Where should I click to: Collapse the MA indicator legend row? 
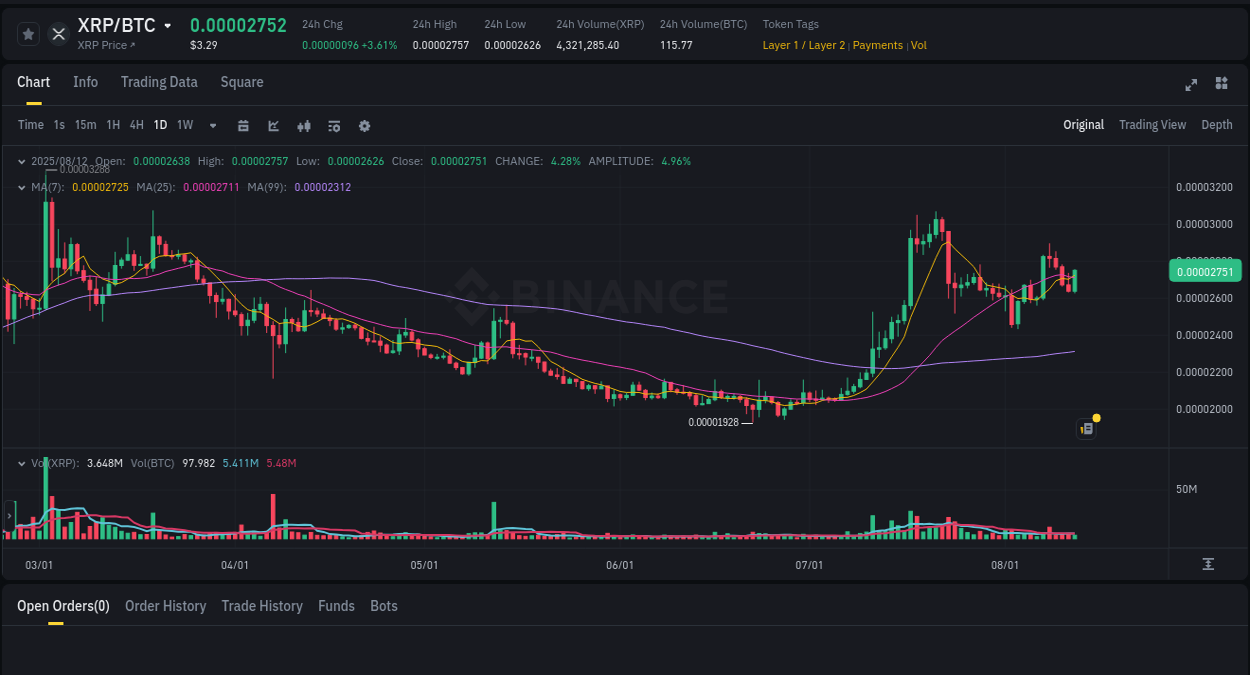click(22, 187)
